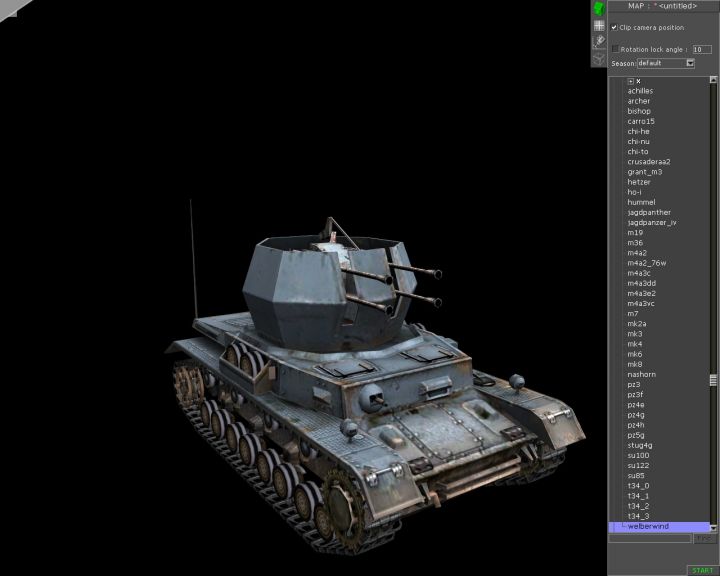
Task: Click the syringe-shaped tool icon
Action: [598, 42]
